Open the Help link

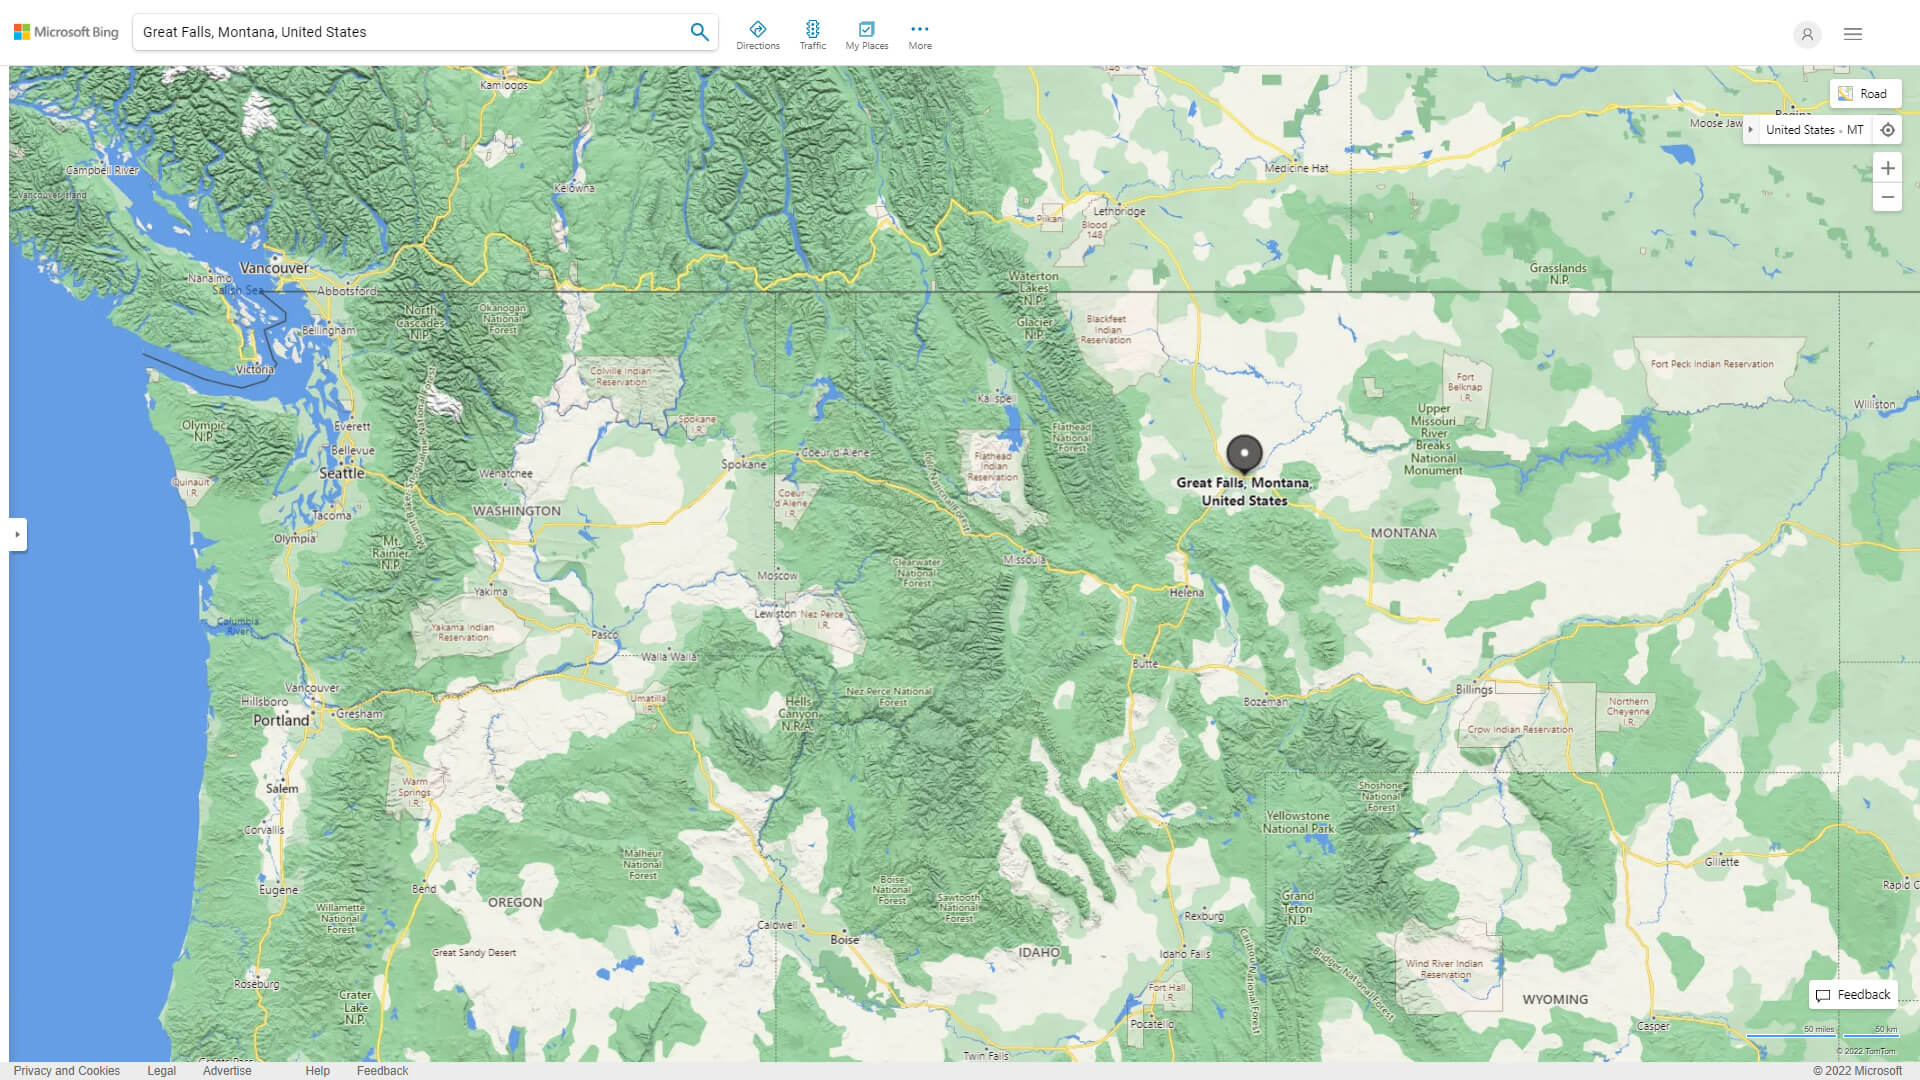(317, 1070)
